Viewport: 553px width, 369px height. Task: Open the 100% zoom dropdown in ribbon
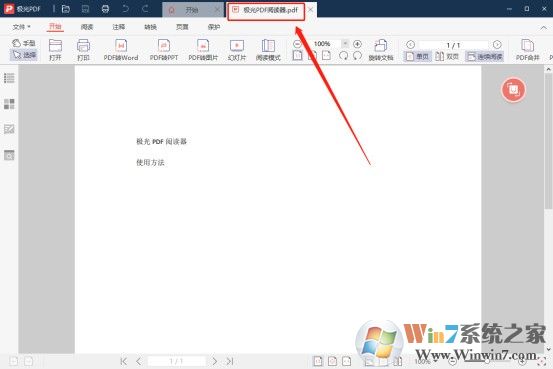pos(345,44)
